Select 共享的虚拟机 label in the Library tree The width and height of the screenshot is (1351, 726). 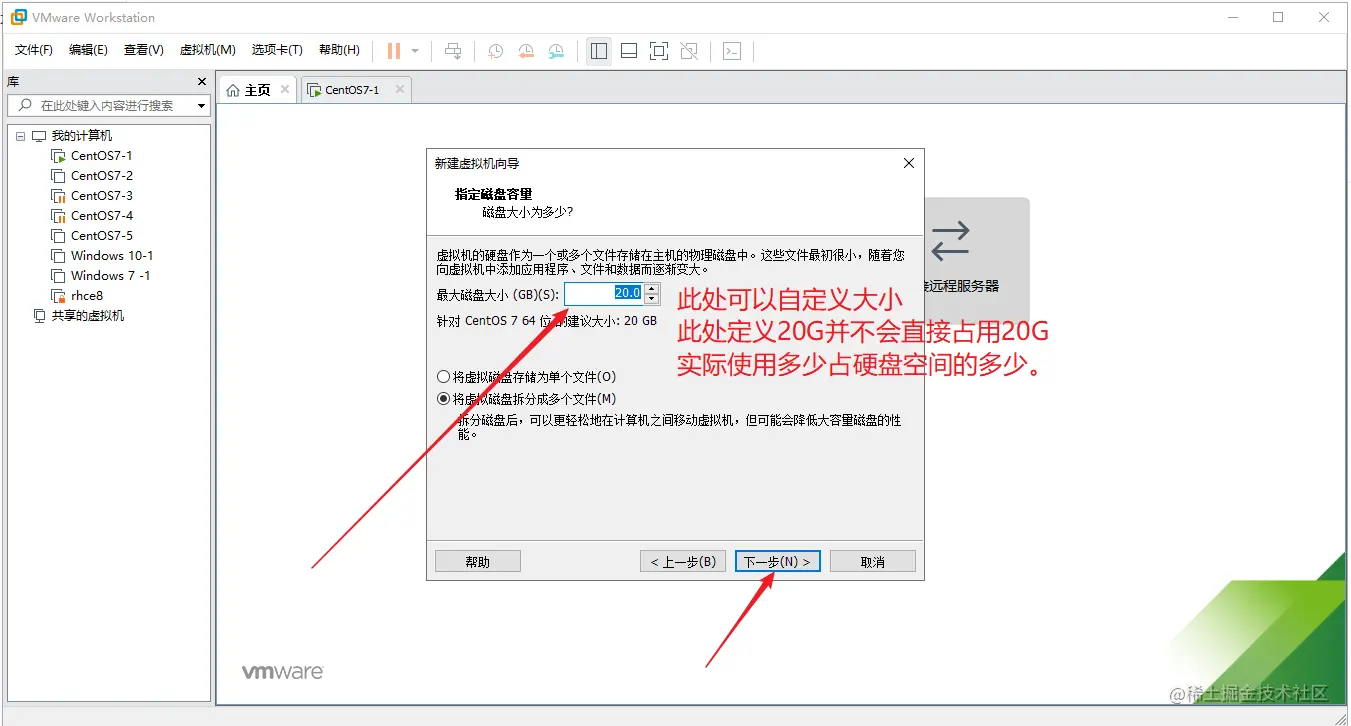[x=88, y=316]
